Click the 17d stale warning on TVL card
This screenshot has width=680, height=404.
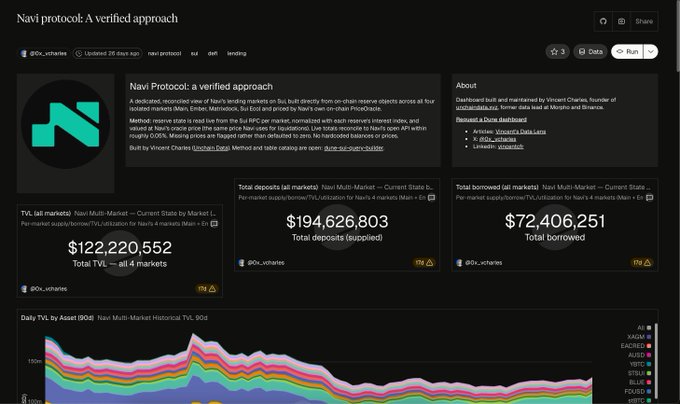(207, 289)
